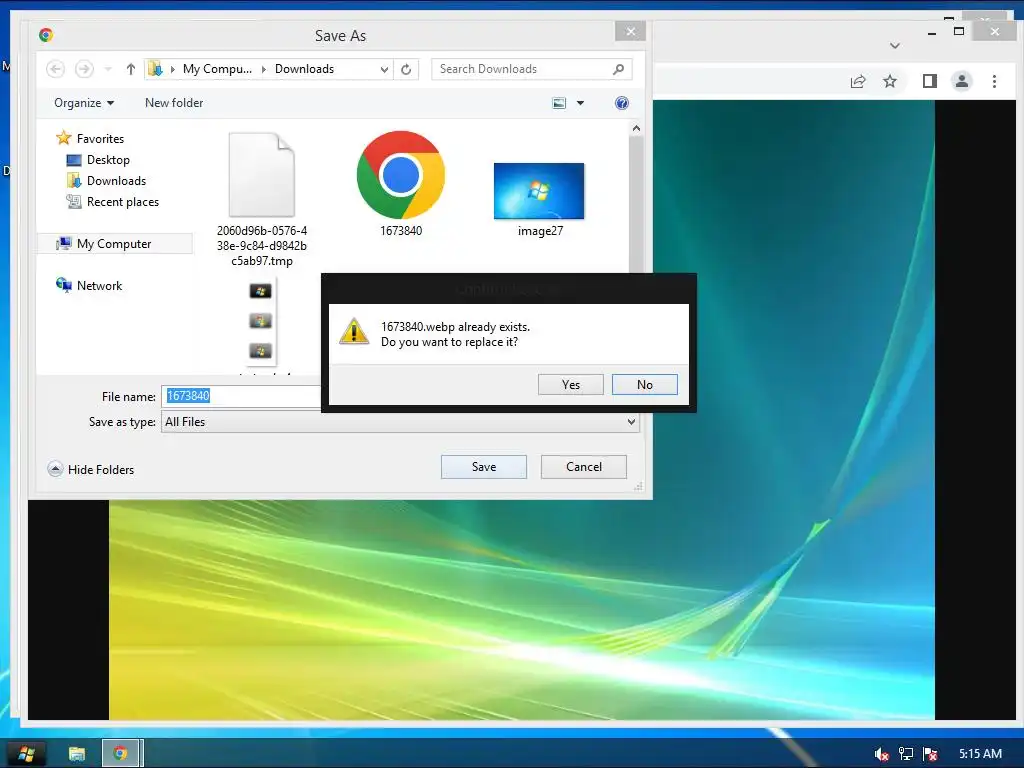The height and width of the screenshot is (768, 1024).
Task: Click the File name text field
Action: pyautogui.click(x=241, y=396)
